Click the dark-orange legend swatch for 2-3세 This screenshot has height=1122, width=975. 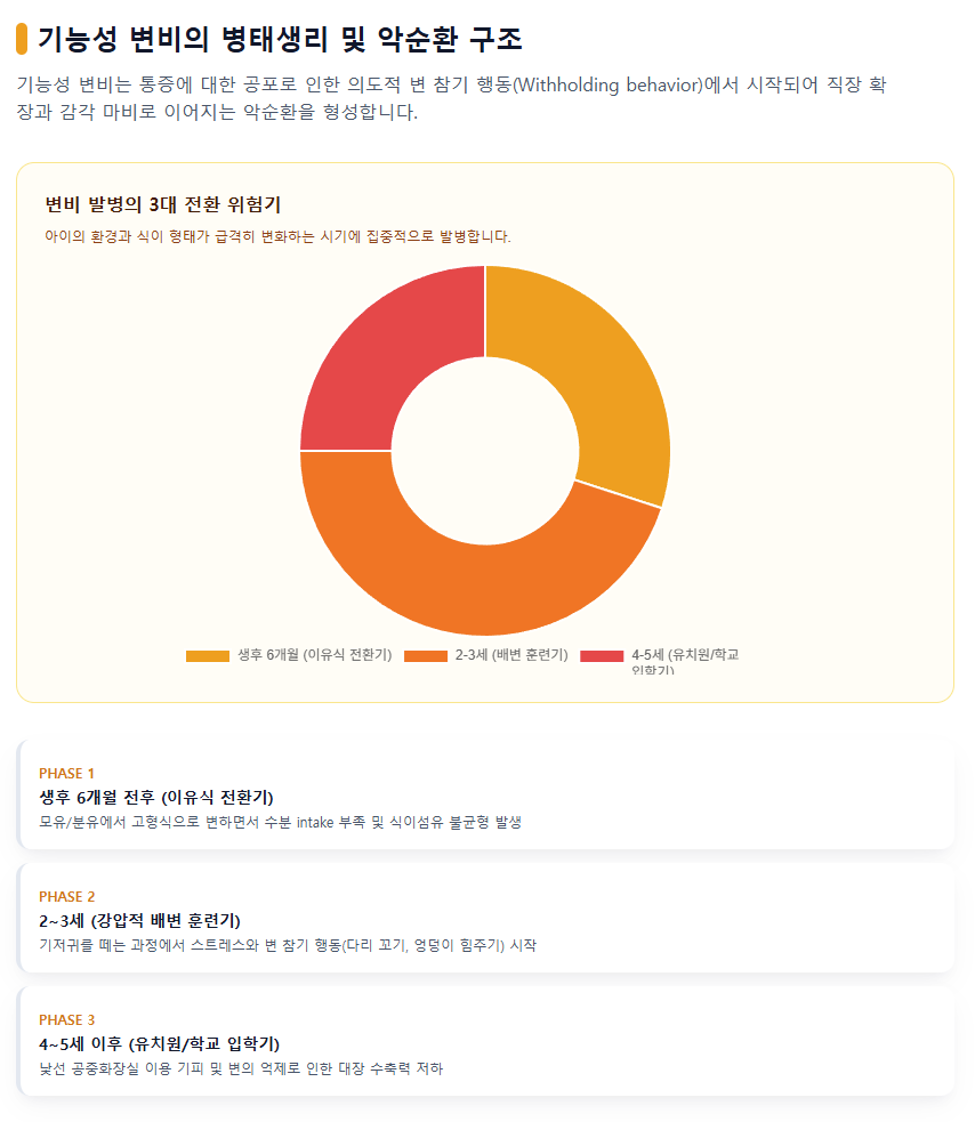(426, 656)
